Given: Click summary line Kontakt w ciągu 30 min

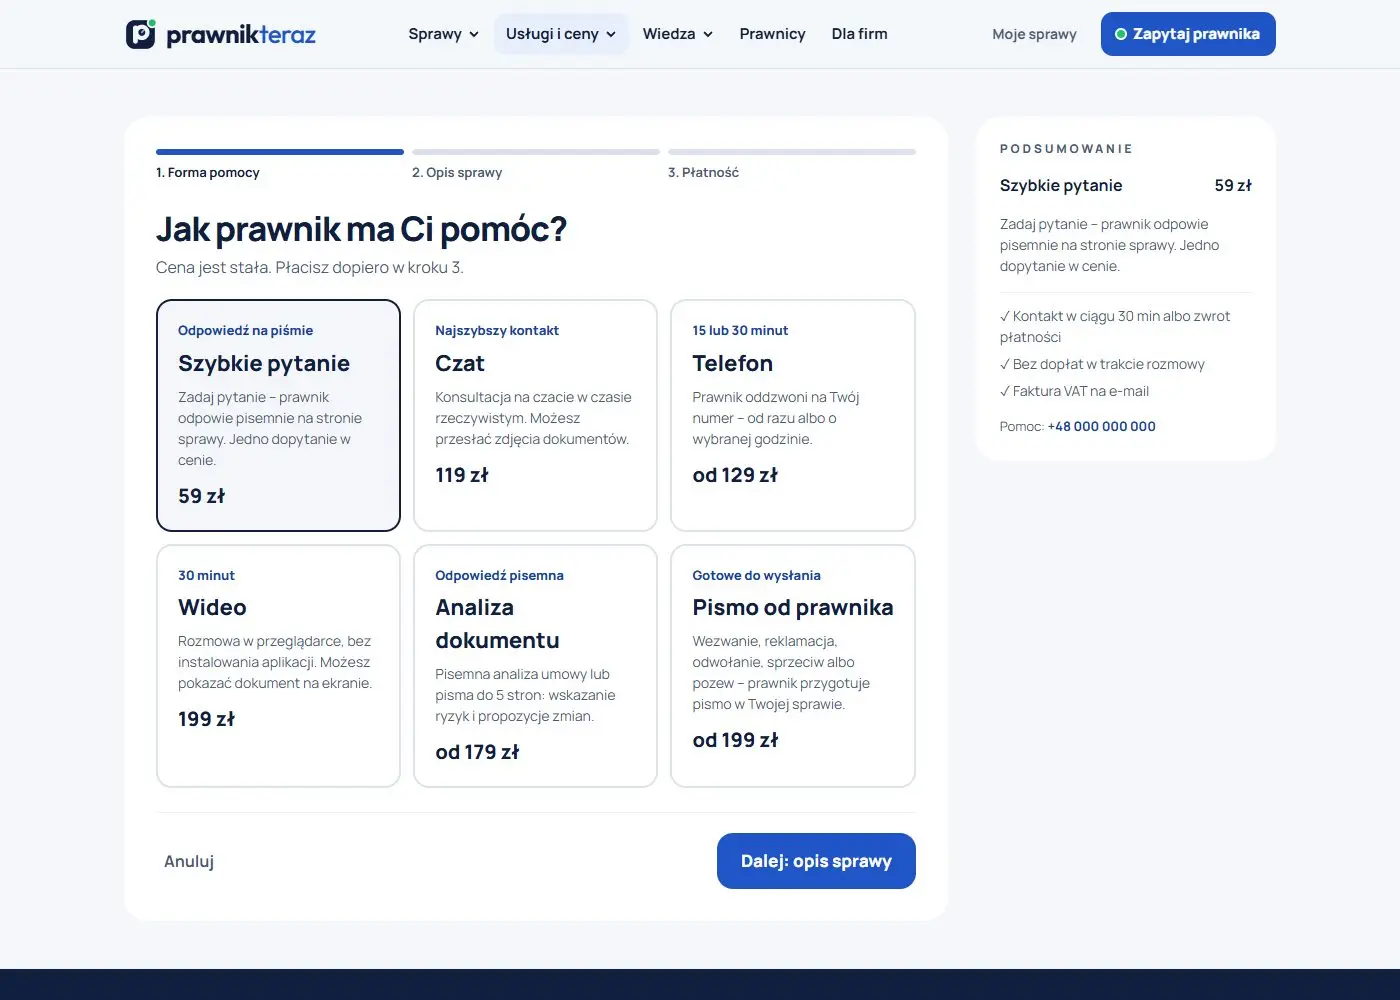Looking at the screenshot, I should tap(1115, 326).
